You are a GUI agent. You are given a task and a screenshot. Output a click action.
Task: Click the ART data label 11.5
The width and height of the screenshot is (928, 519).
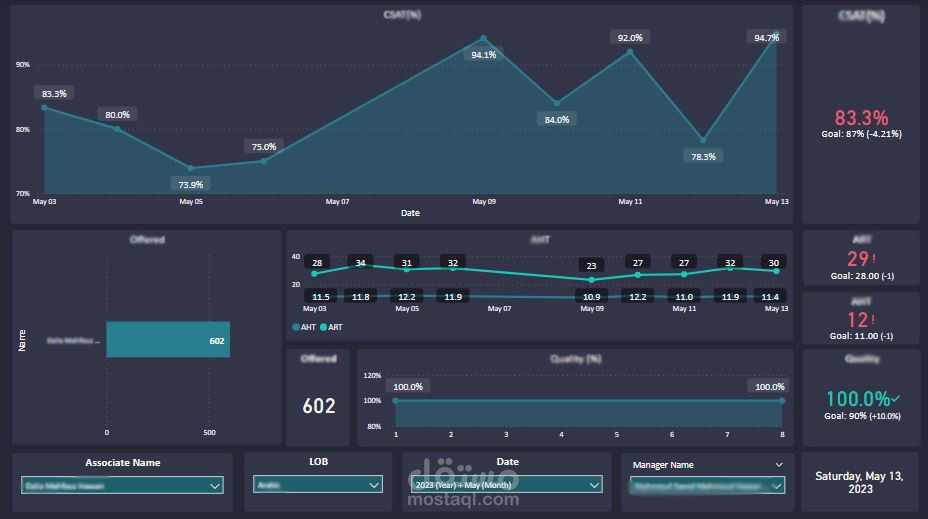pyautogui.click(x=320, y=297)
